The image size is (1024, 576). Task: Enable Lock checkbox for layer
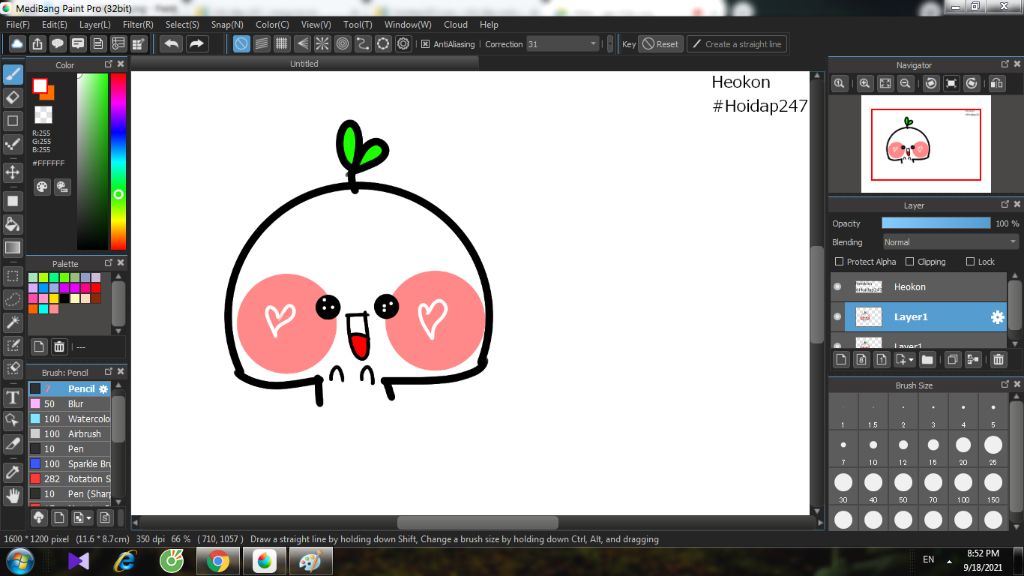coord(970,261)
